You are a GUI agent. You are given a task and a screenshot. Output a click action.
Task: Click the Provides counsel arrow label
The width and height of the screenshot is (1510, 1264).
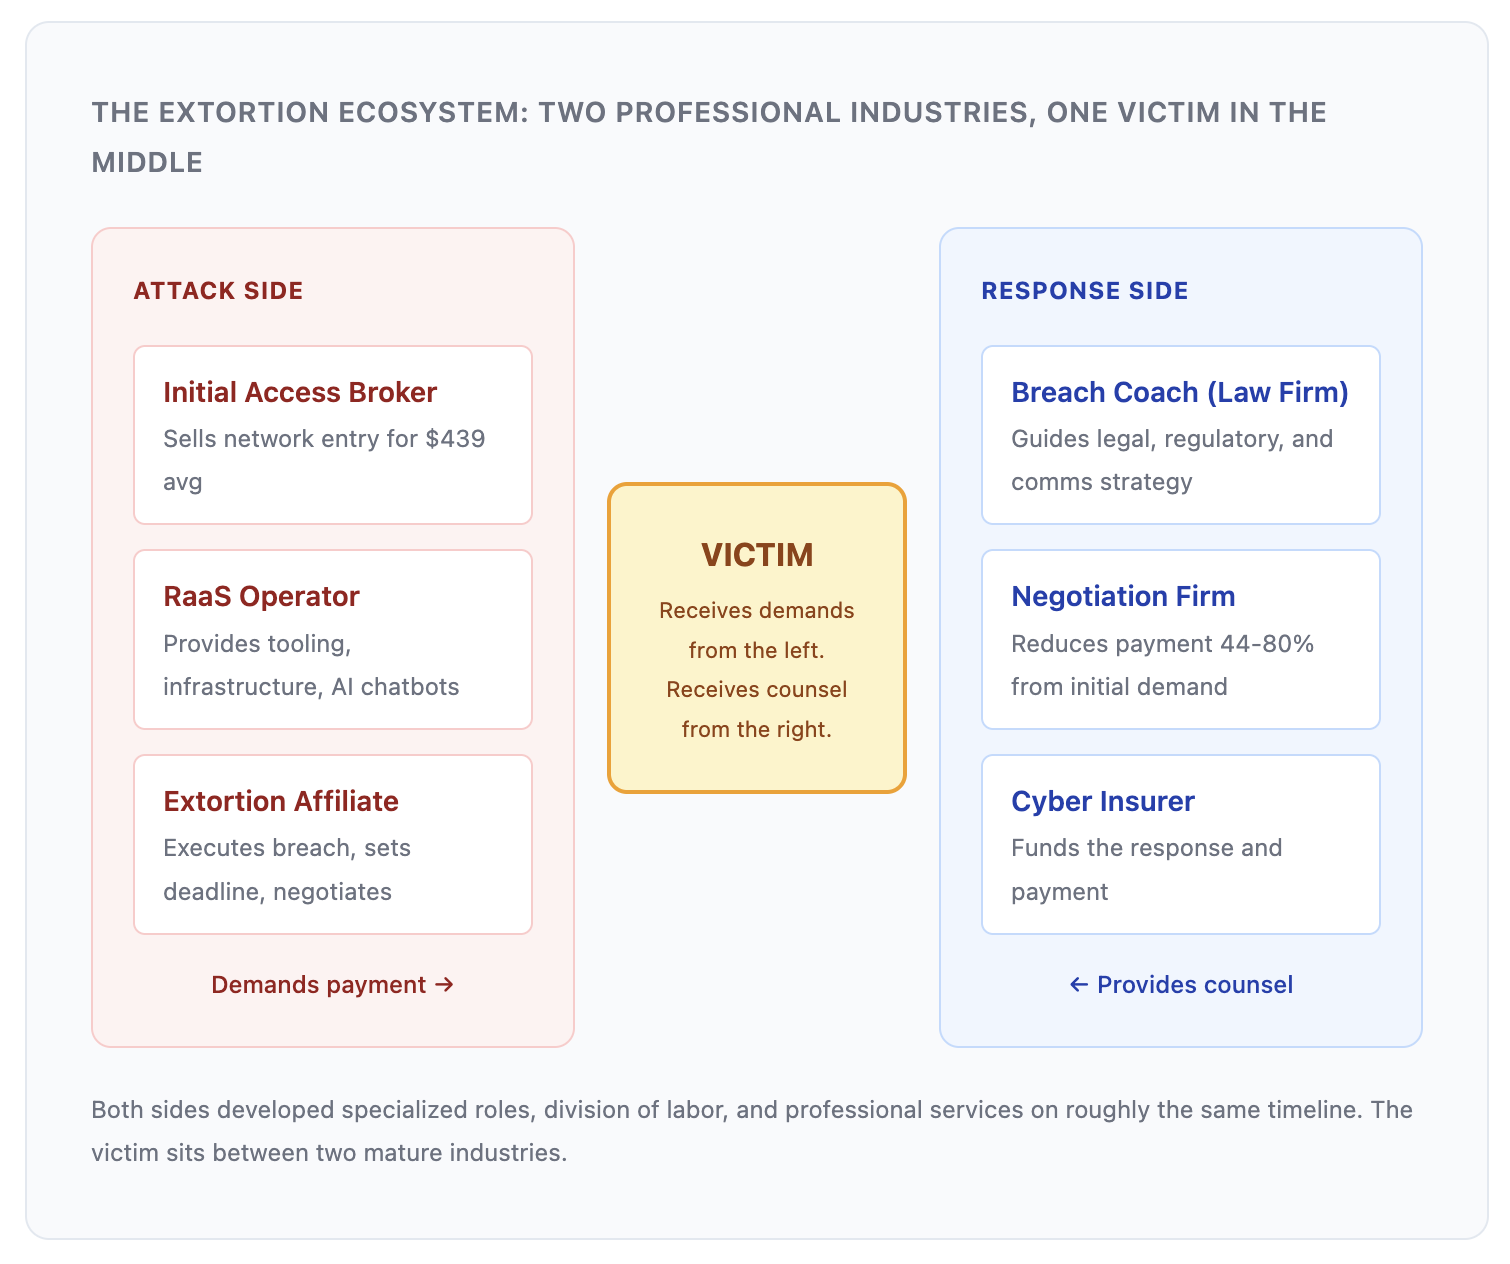[1181, 985]
